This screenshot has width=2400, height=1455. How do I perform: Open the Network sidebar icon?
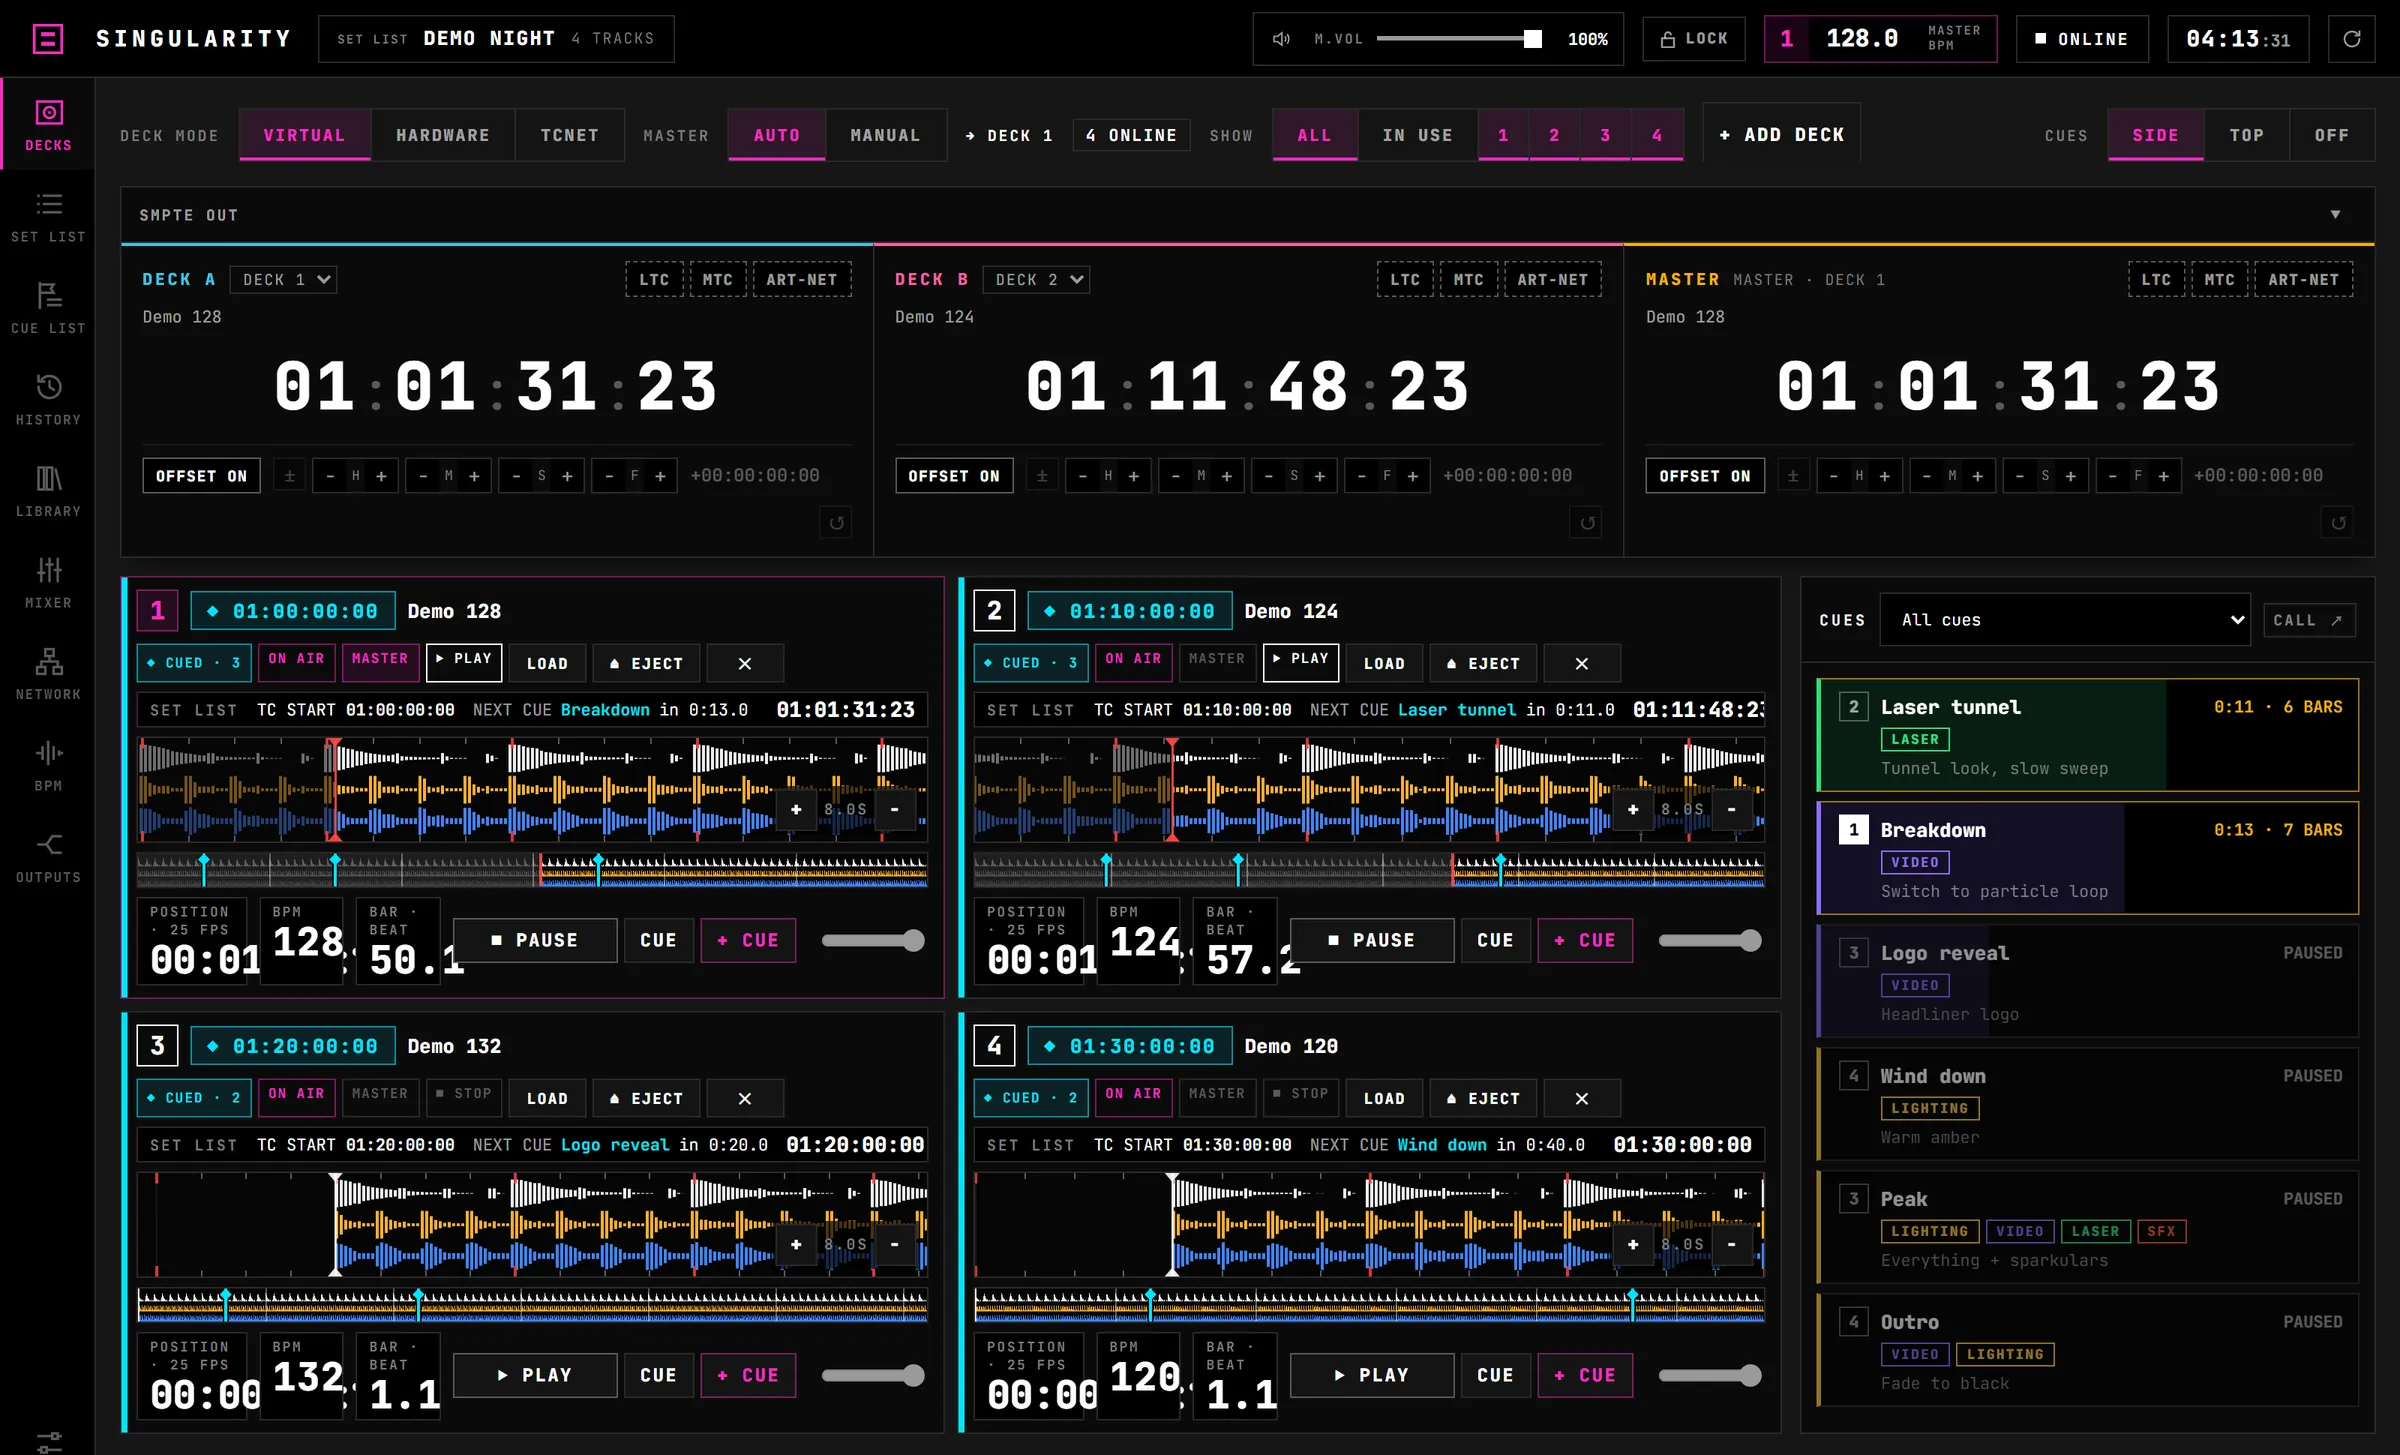click(x=48, y=674)
